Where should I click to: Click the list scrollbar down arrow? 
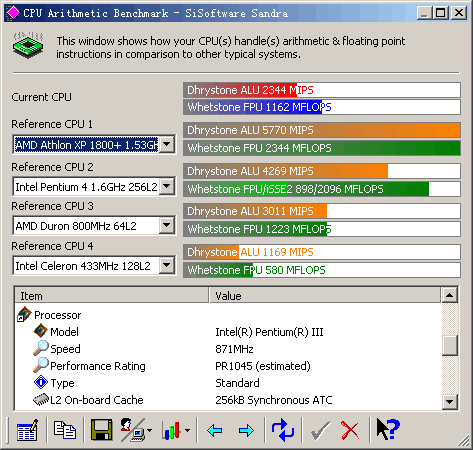point(450,402)
